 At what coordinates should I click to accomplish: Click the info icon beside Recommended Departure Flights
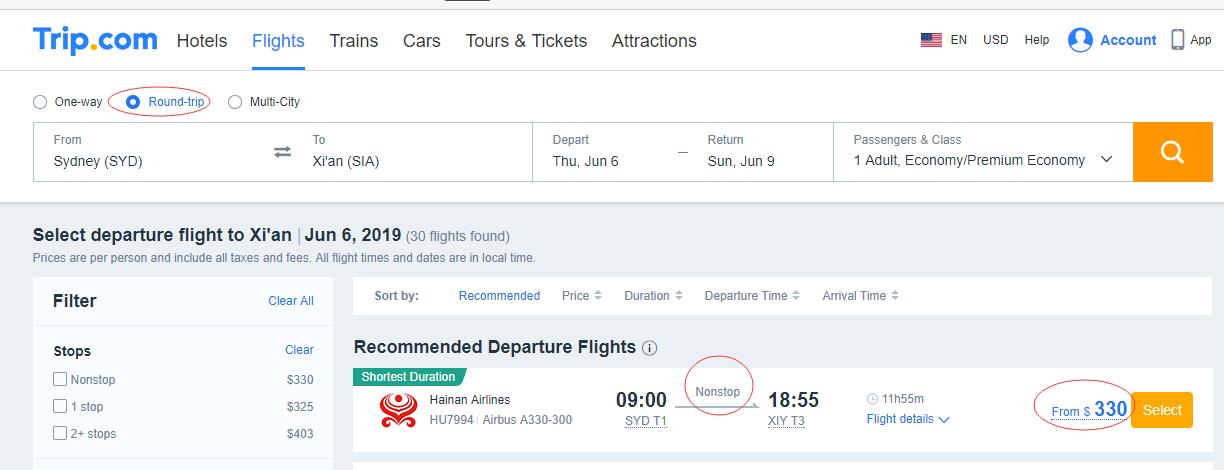649,348
